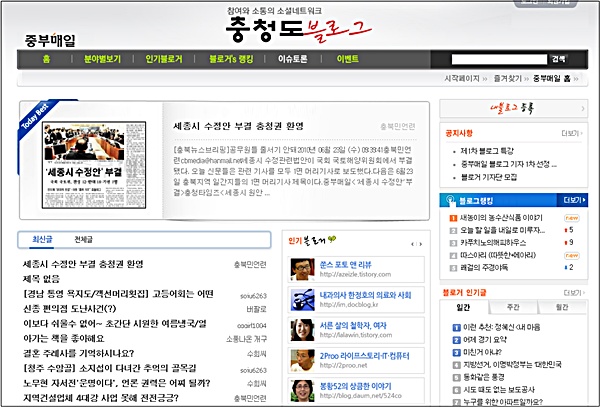Go to 중부매일 홈 link
The width and height of the screenshot is (600, 407).
pos(552,78)
